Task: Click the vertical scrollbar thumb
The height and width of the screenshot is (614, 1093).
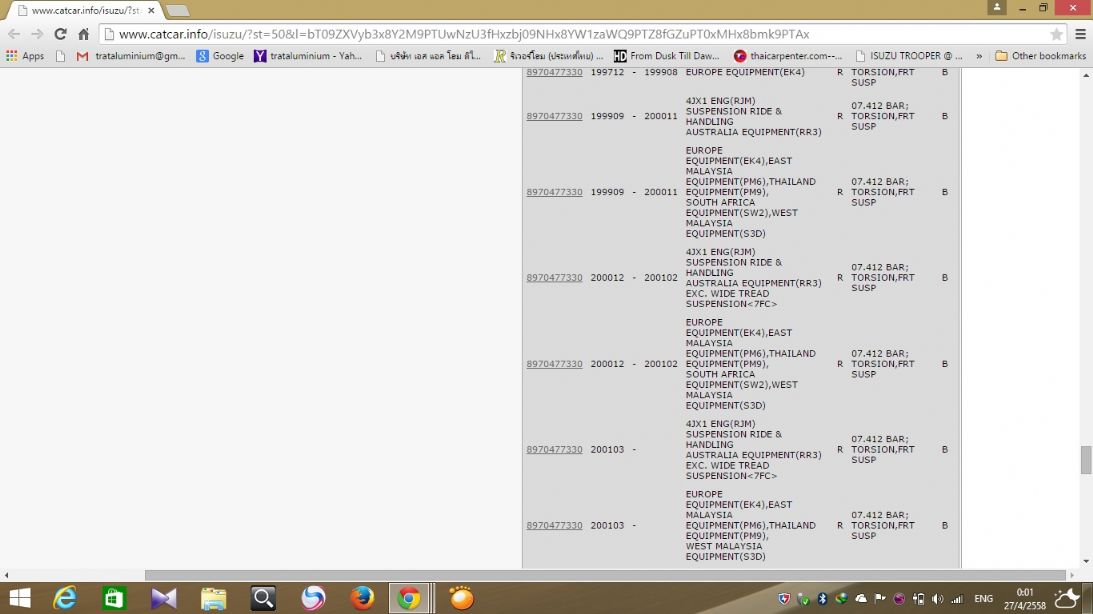Action: point(1086,460)
